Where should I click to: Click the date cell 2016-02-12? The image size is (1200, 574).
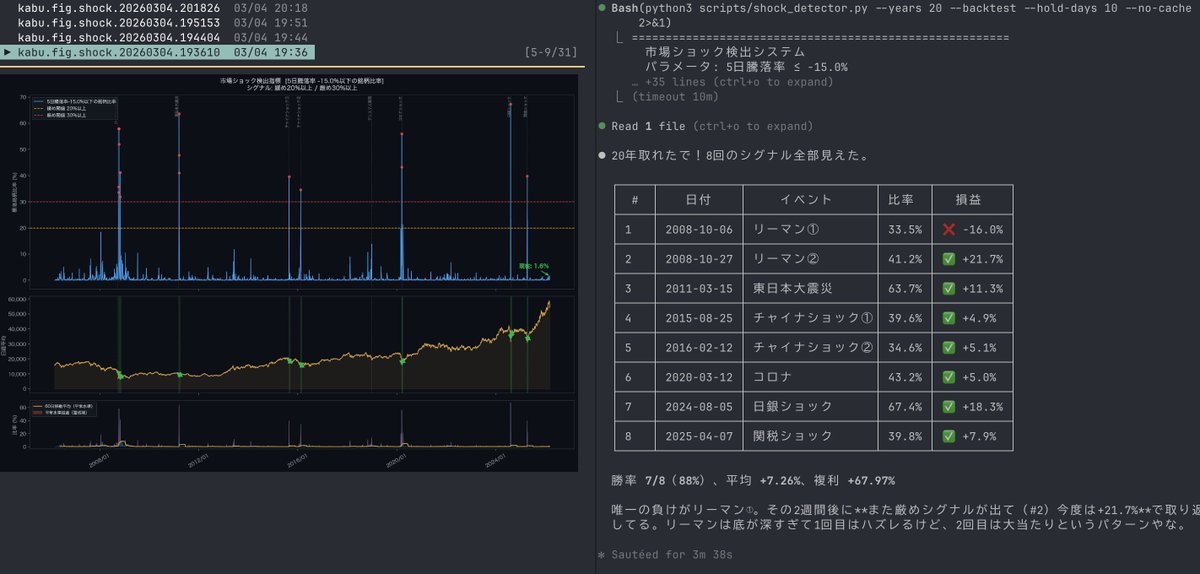click(x=699, y=348)
